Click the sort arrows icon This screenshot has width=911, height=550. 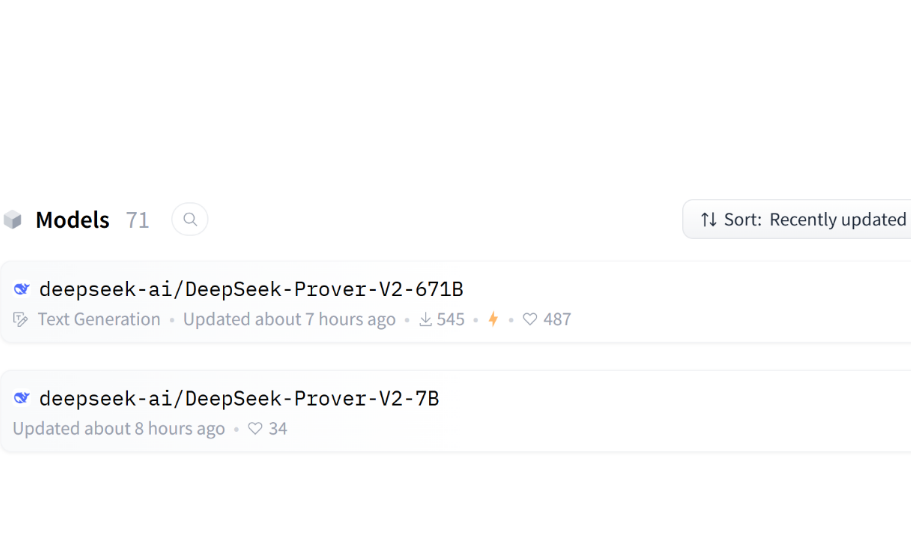708,219
